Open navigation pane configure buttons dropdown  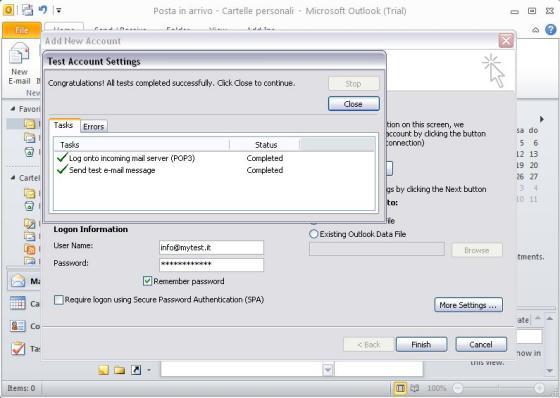149,370
